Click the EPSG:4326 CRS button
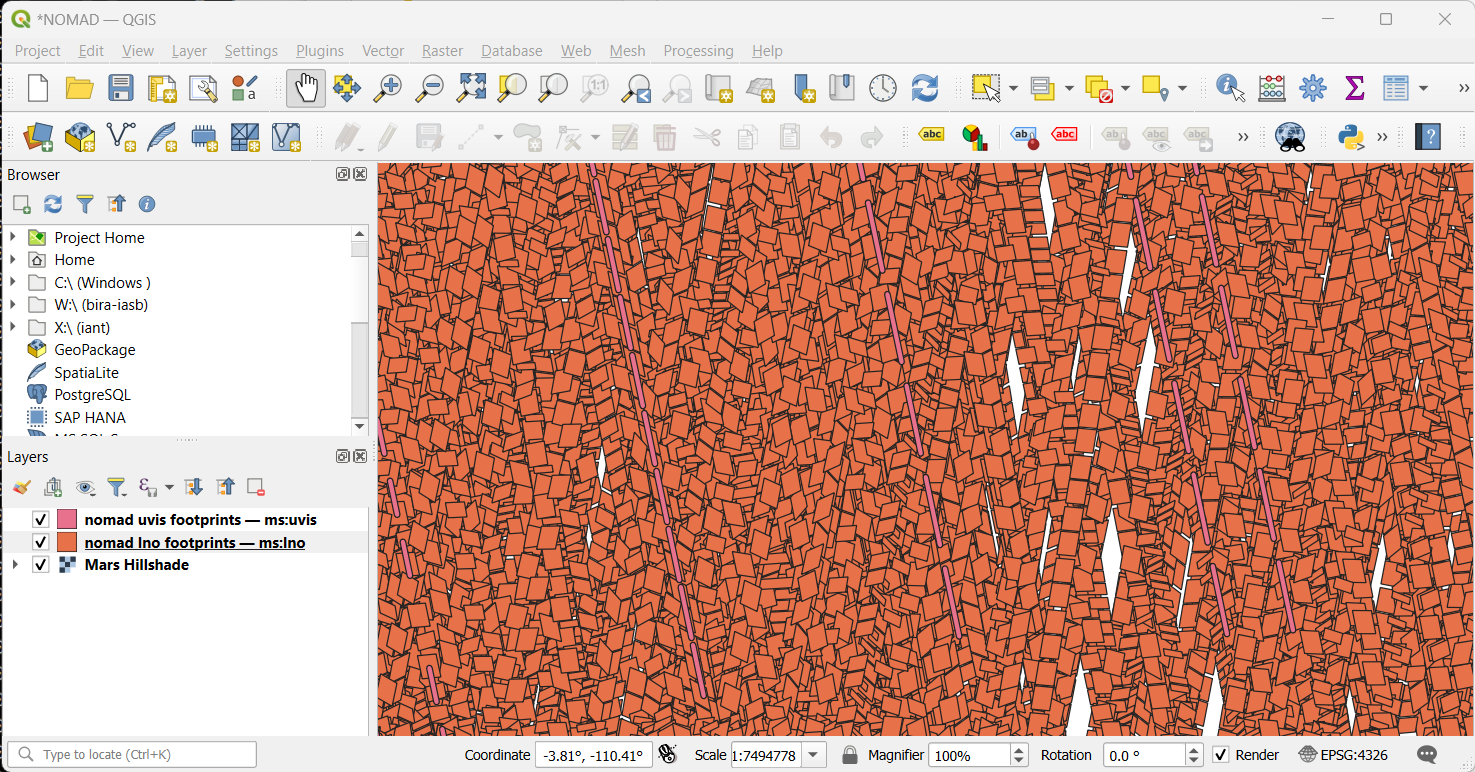 click(1343, 755)
